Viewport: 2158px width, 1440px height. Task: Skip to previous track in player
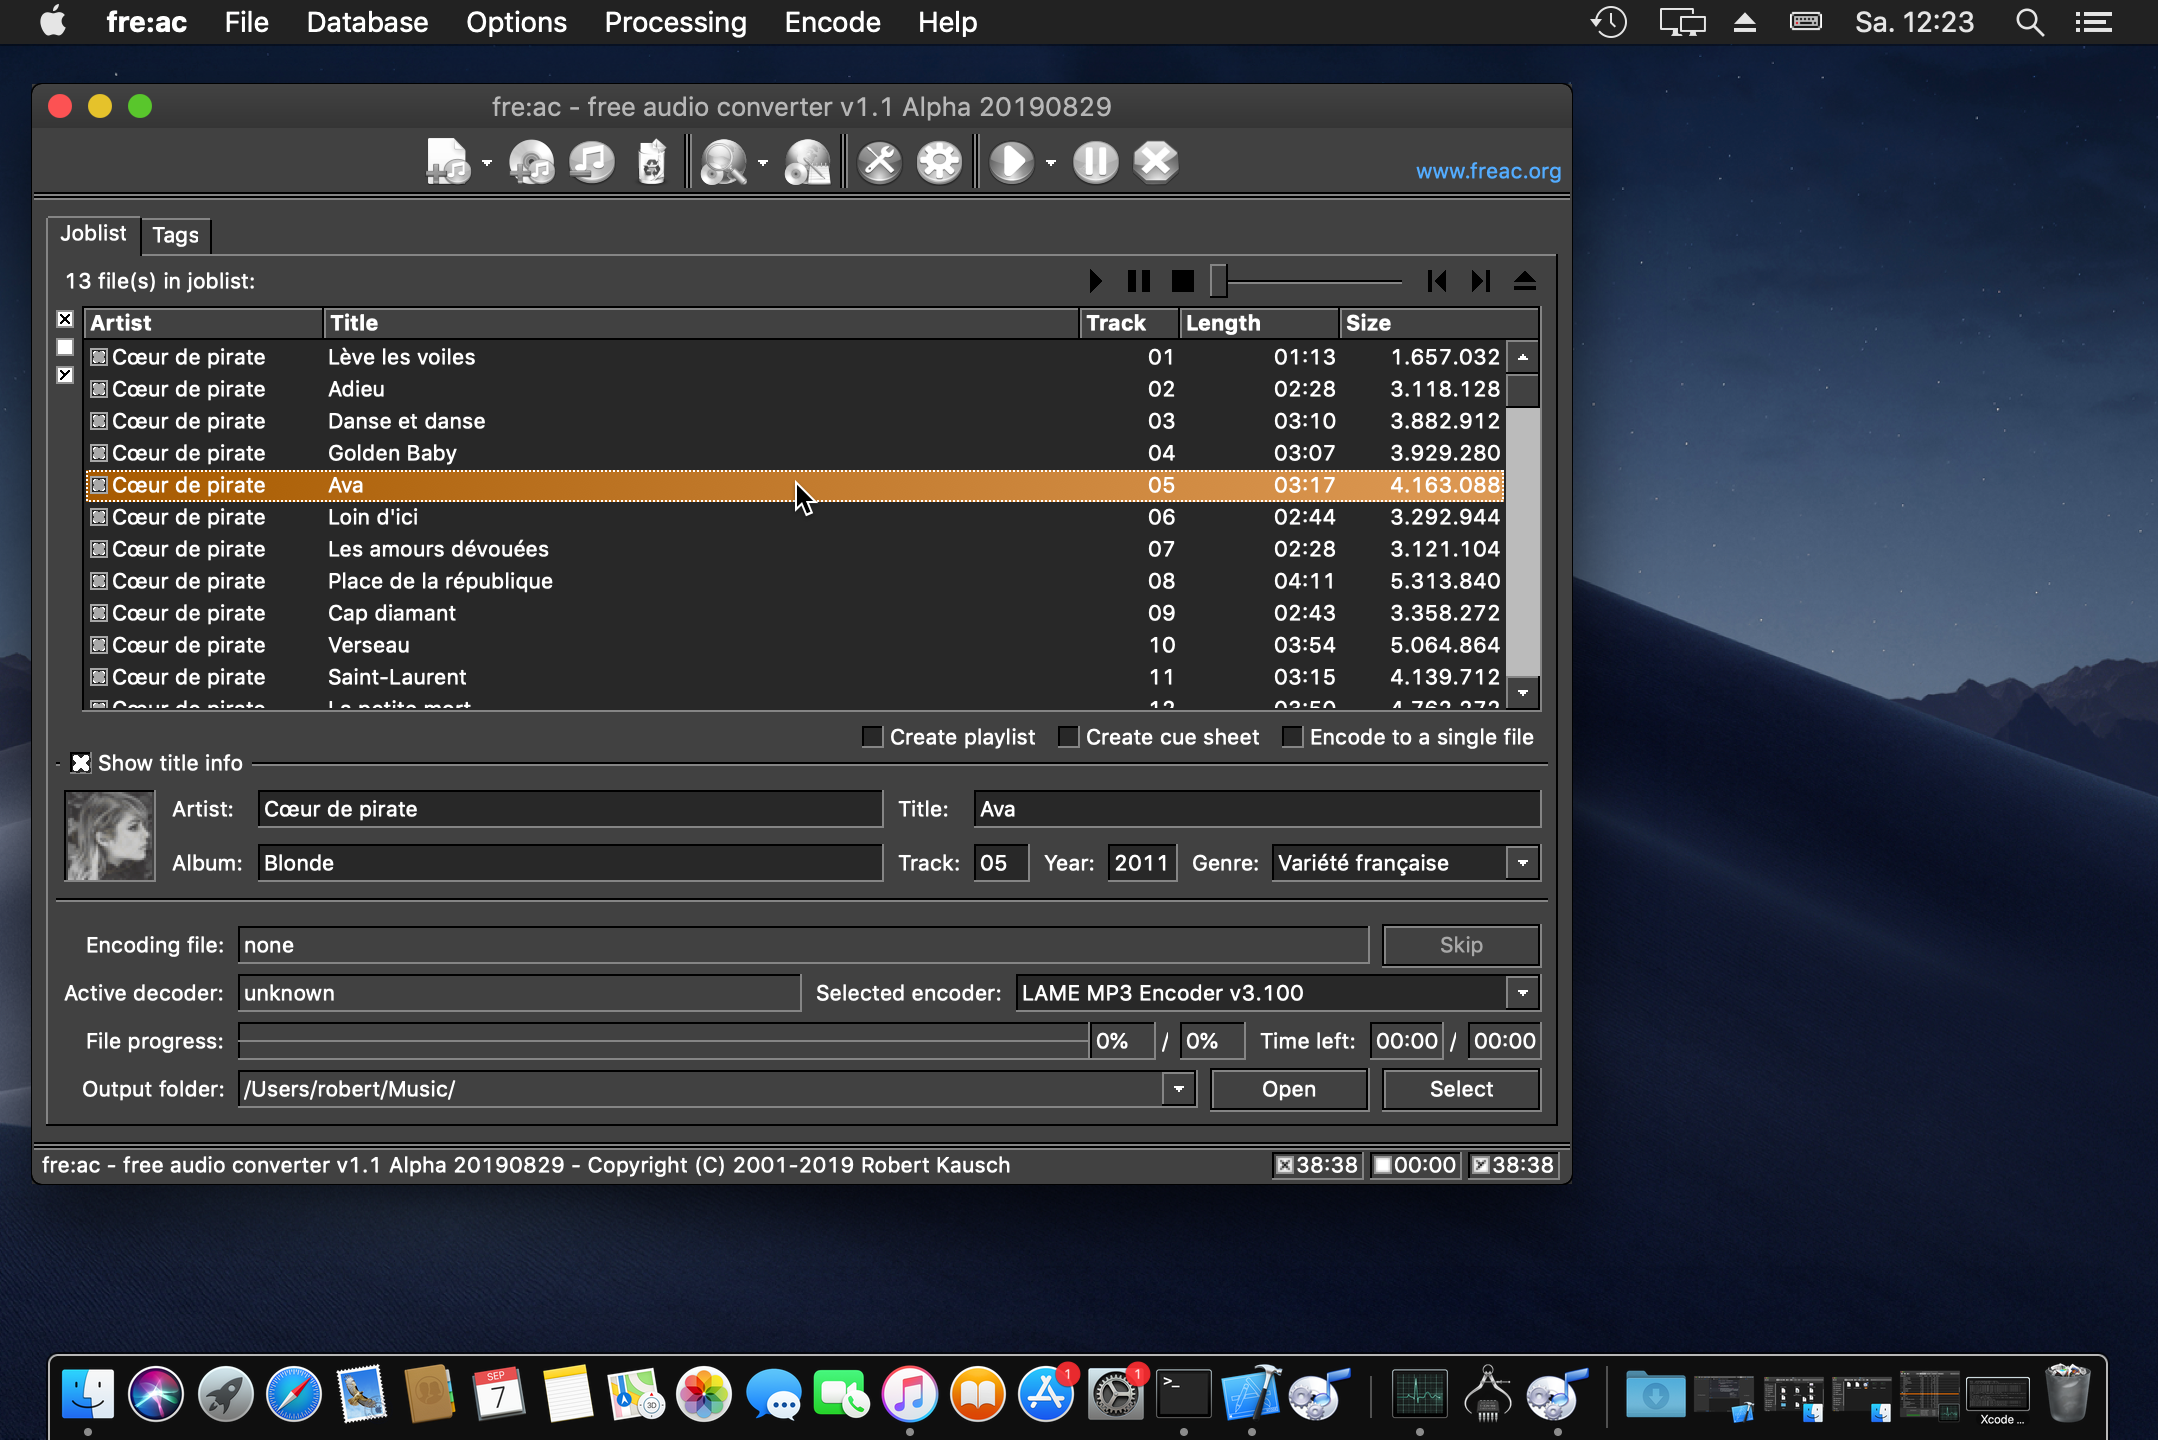click(x=1437, y=281)
